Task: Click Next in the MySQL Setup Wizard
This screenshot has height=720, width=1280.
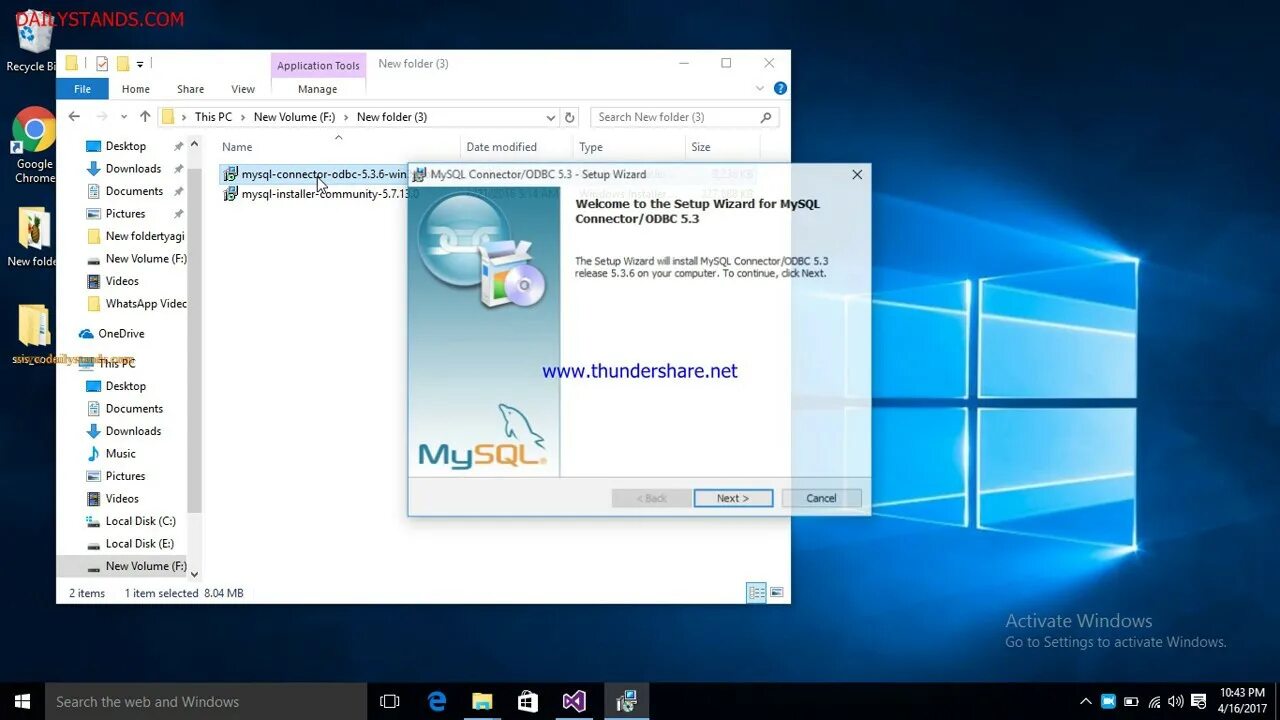Action: click(x=733, y=498)
